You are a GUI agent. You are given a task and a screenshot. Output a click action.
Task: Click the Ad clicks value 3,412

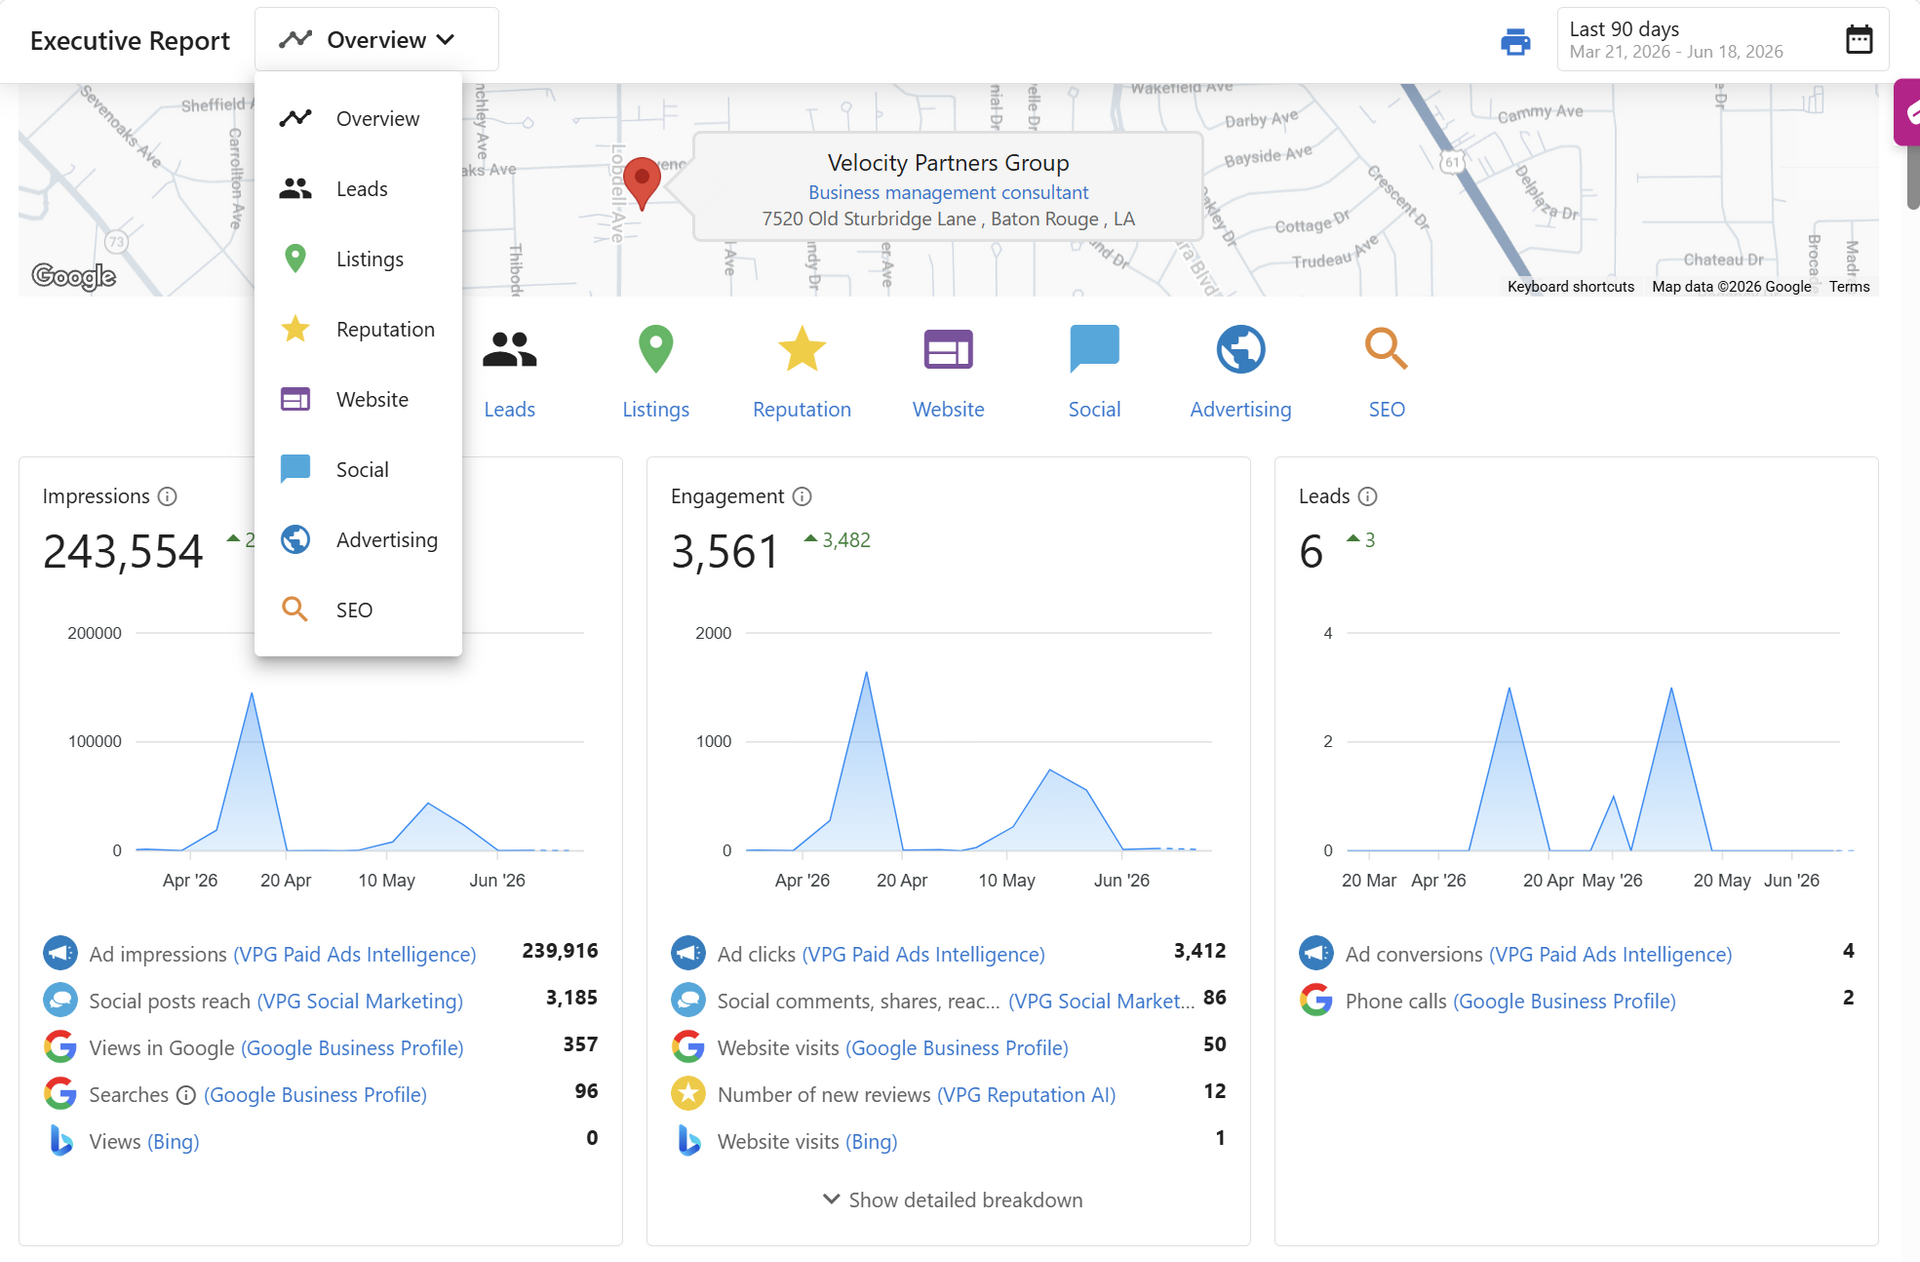pyautogui.click(x=1200, y=951)
